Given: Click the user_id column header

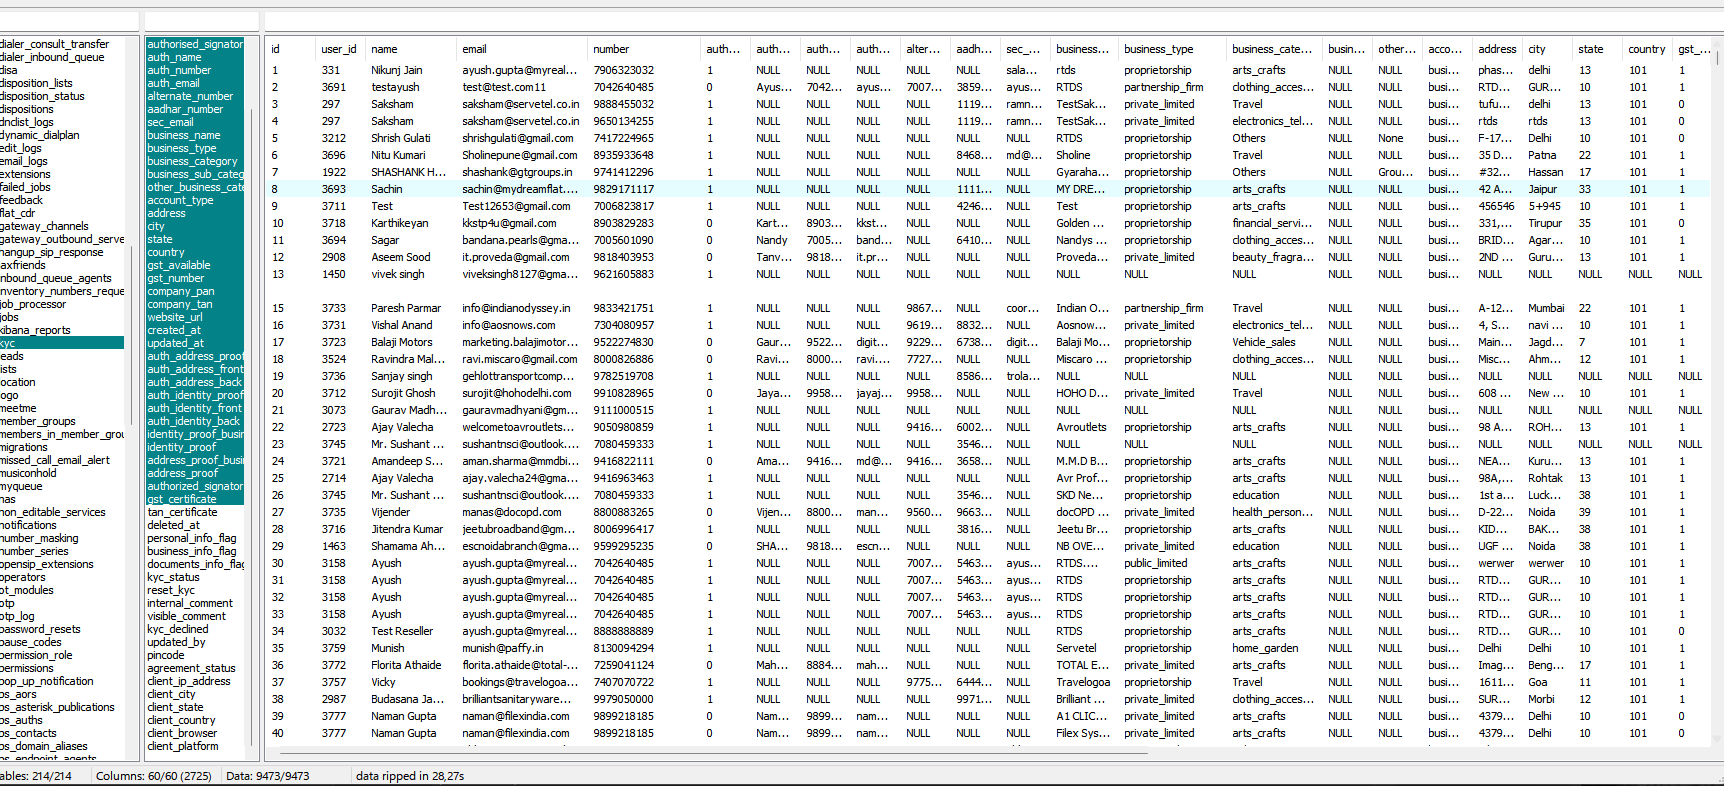Looking at the screenshot, I should coord(340,49).
